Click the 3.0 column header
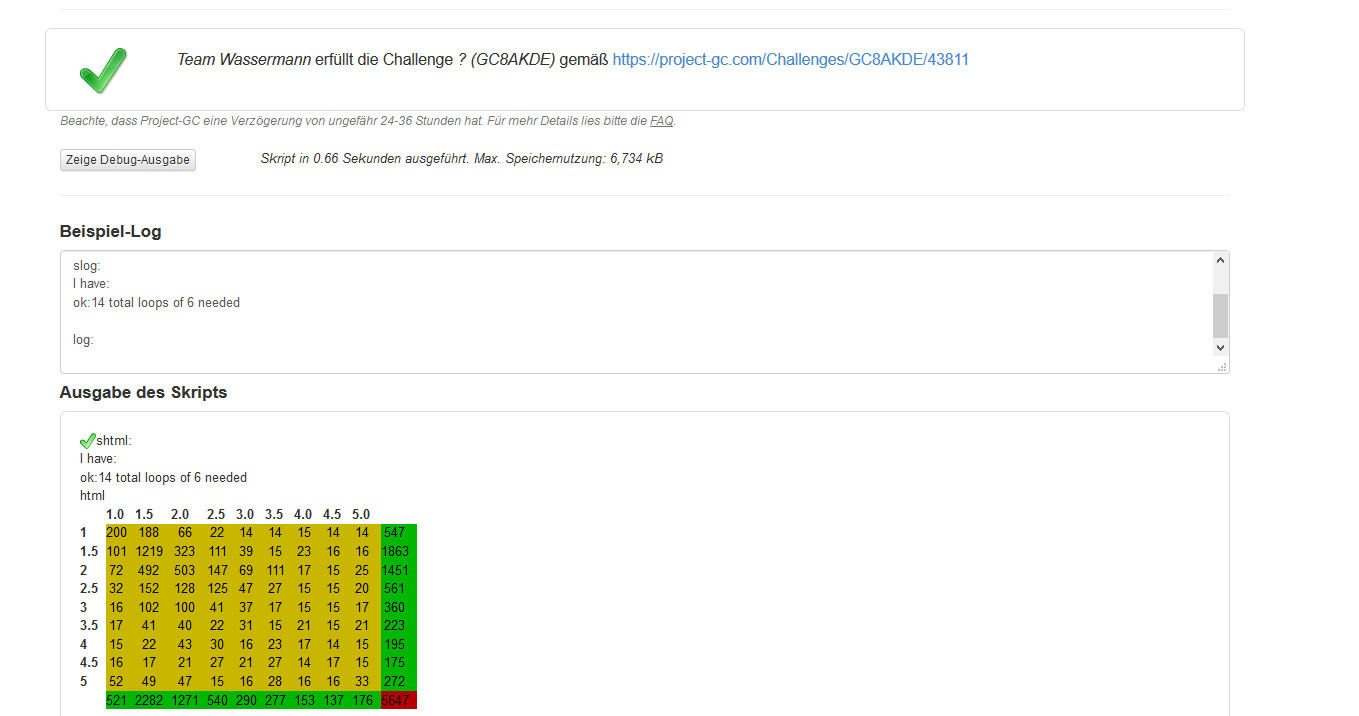 [x=246, y=514]
